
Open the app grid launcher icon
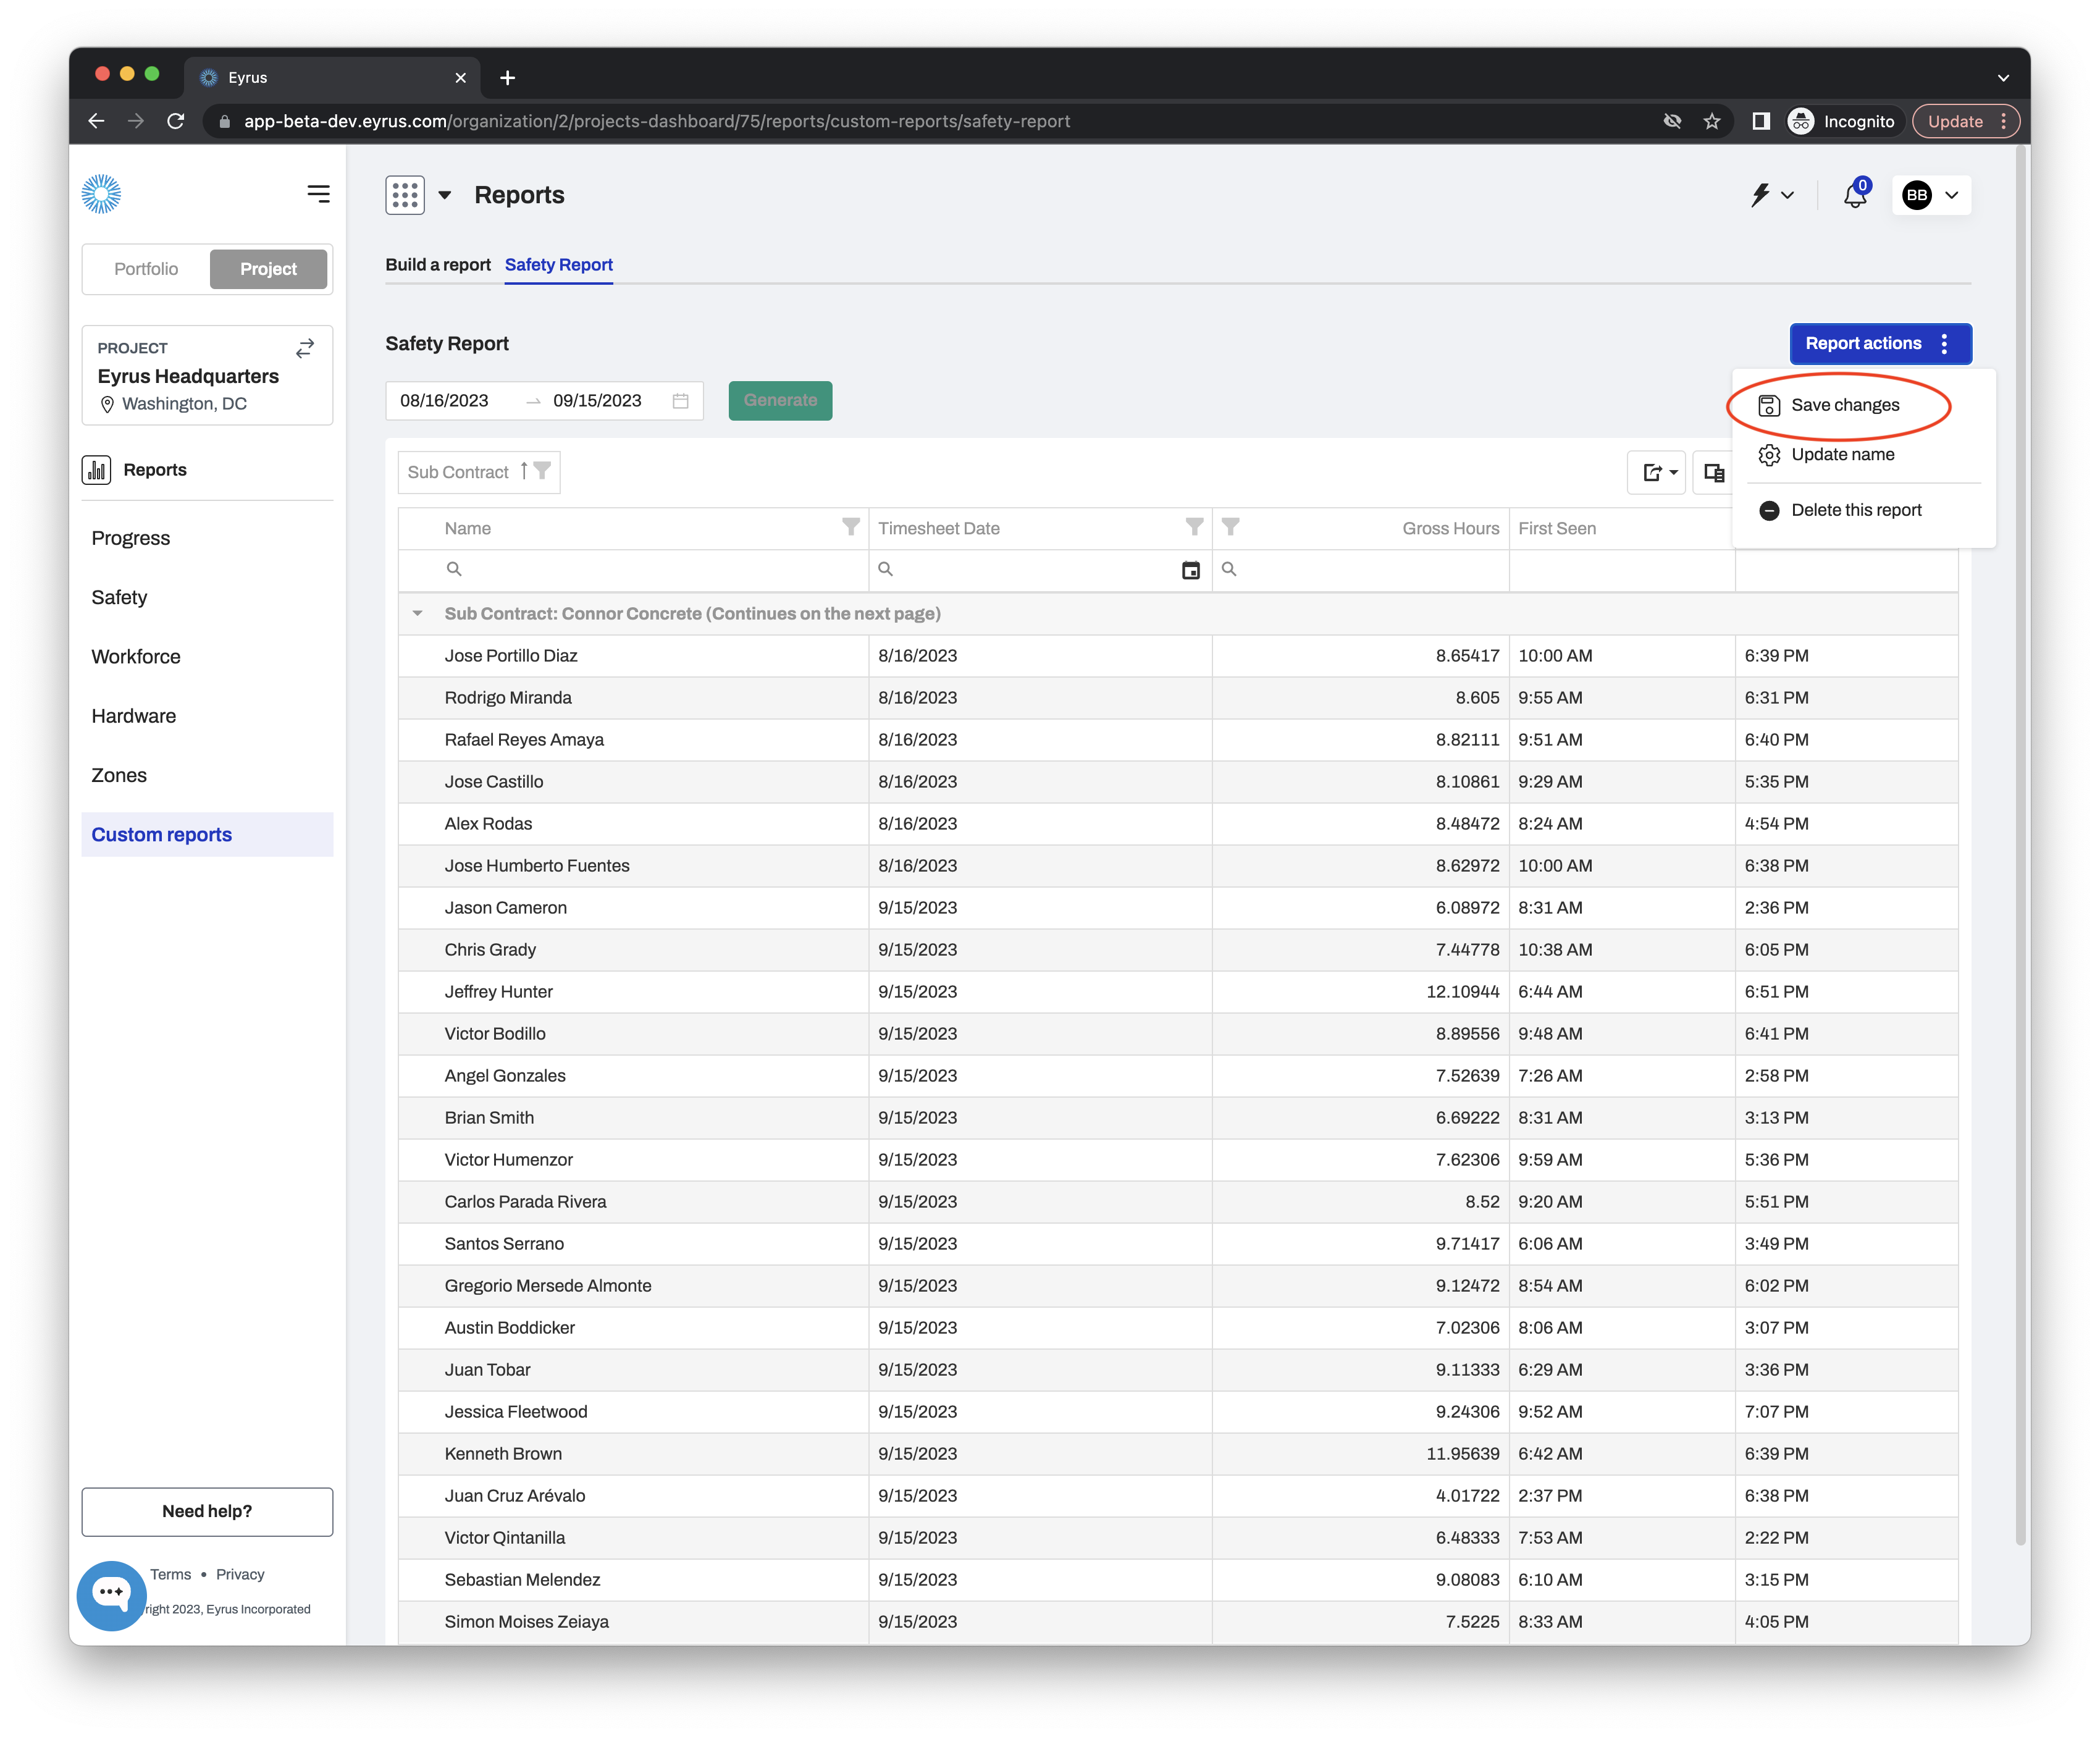(405, 195)
